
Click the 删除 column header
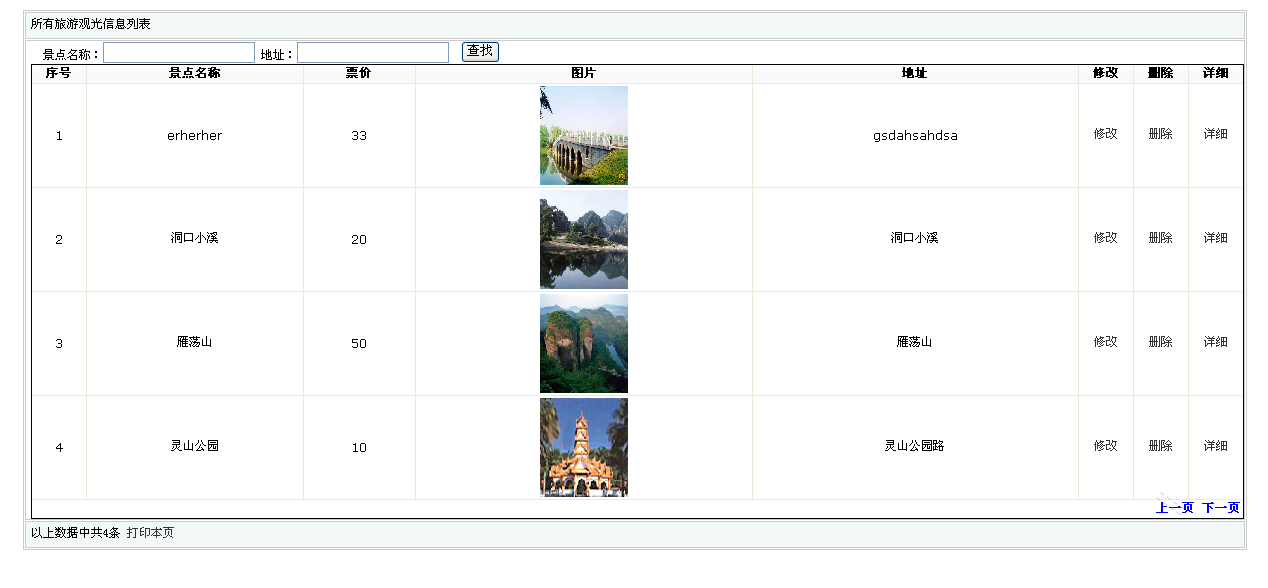coord(1161,74)
